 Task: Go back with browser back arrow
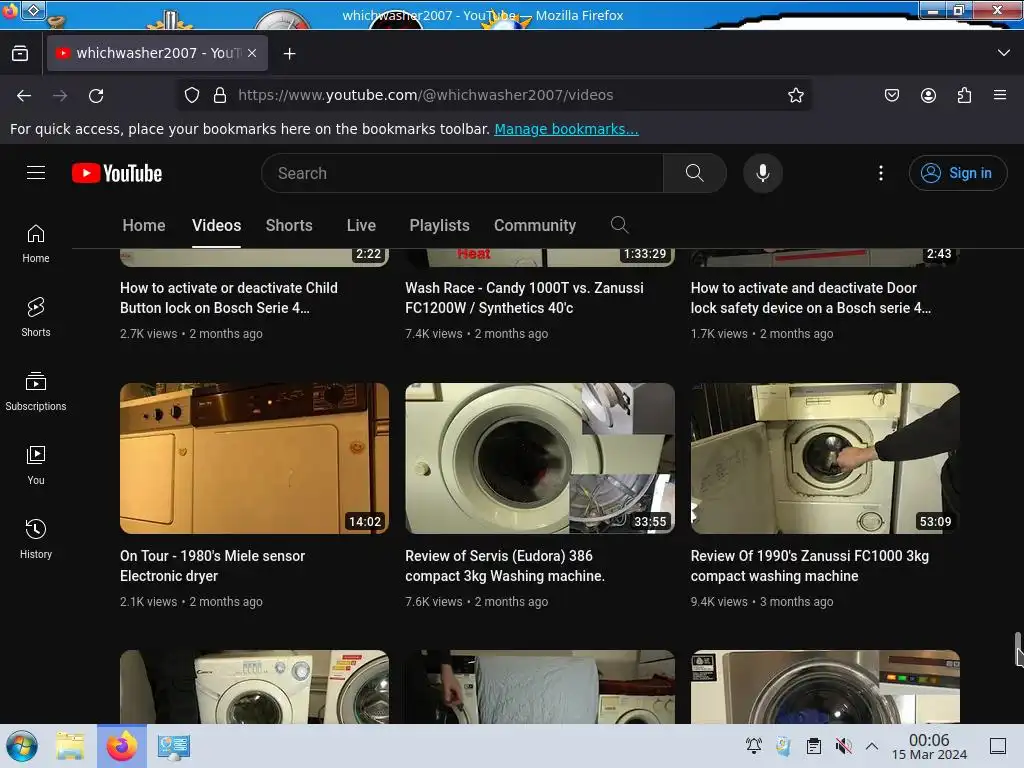click(x=24, y=95)
